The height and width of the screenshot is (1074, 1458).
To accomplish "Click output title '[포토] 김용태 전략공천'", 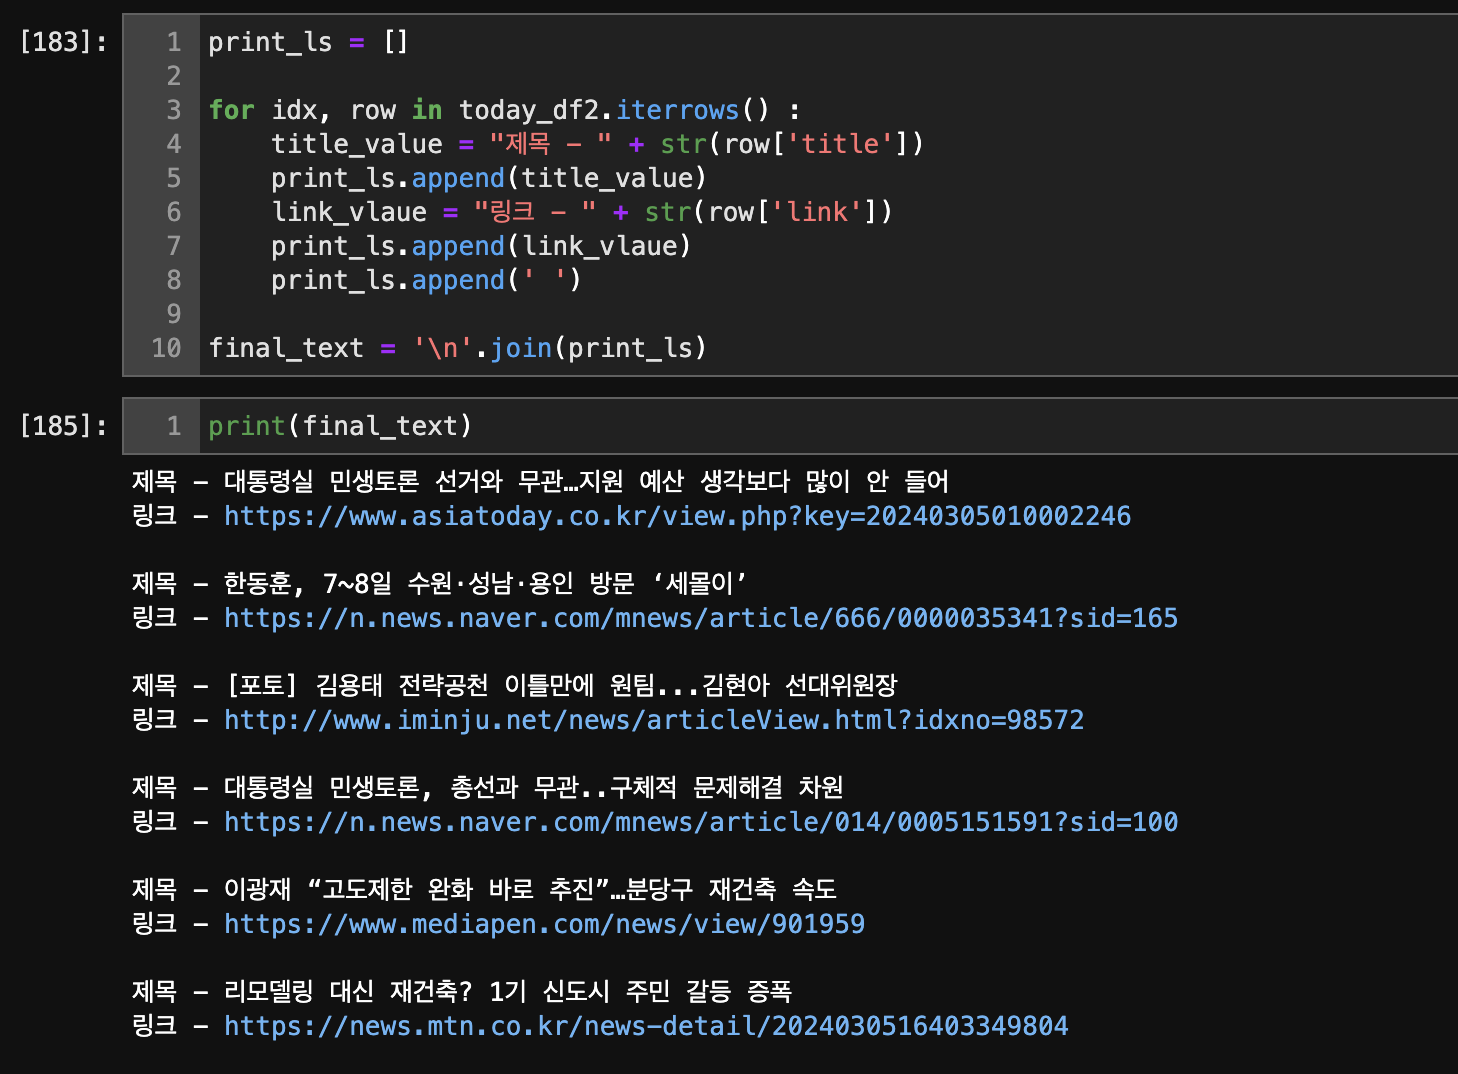I will (561, 686).
